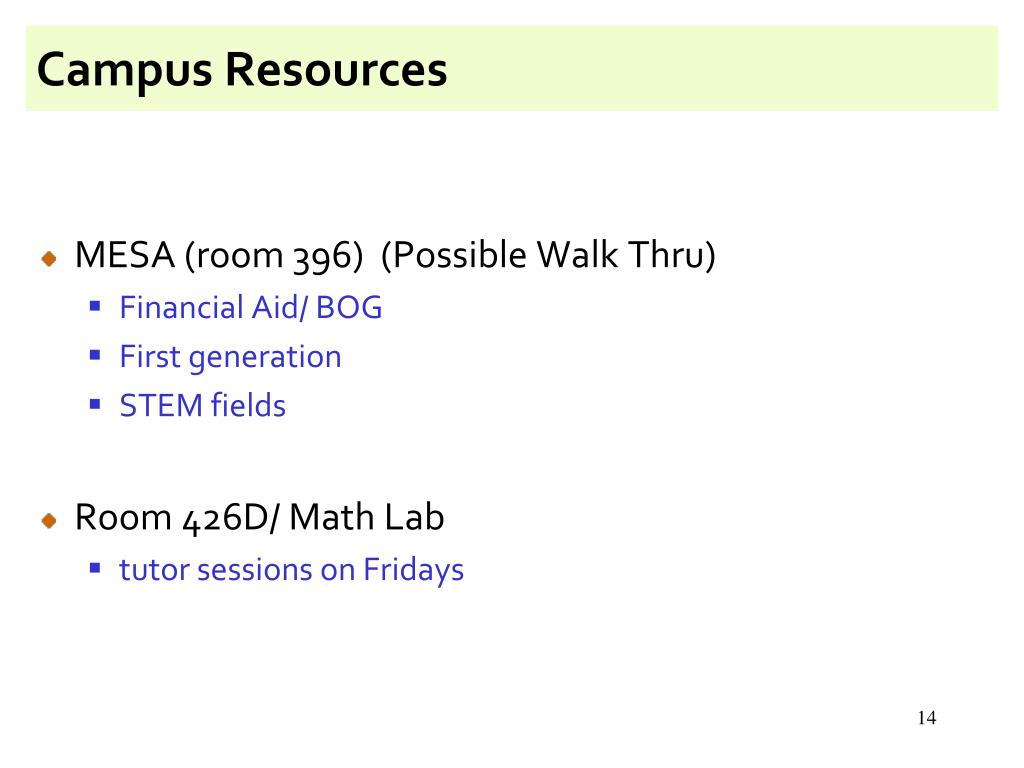This screenshot has width=1024, height=768.
Task: Click the orange diamond bullet beside MESA
Action: (x=49, y=259)
